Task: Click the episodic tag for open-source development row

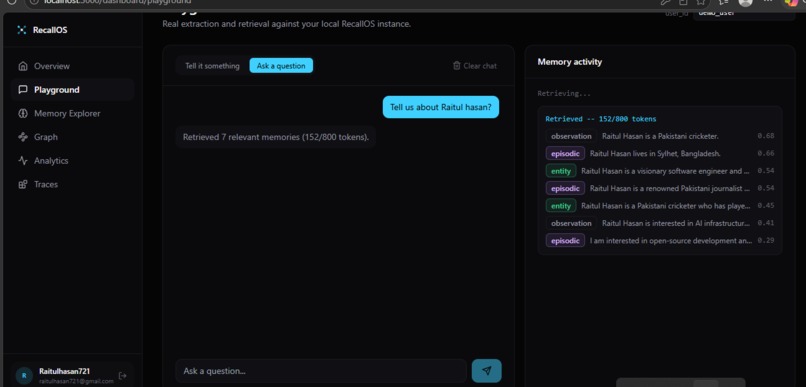Action: (x=565, y=241)
